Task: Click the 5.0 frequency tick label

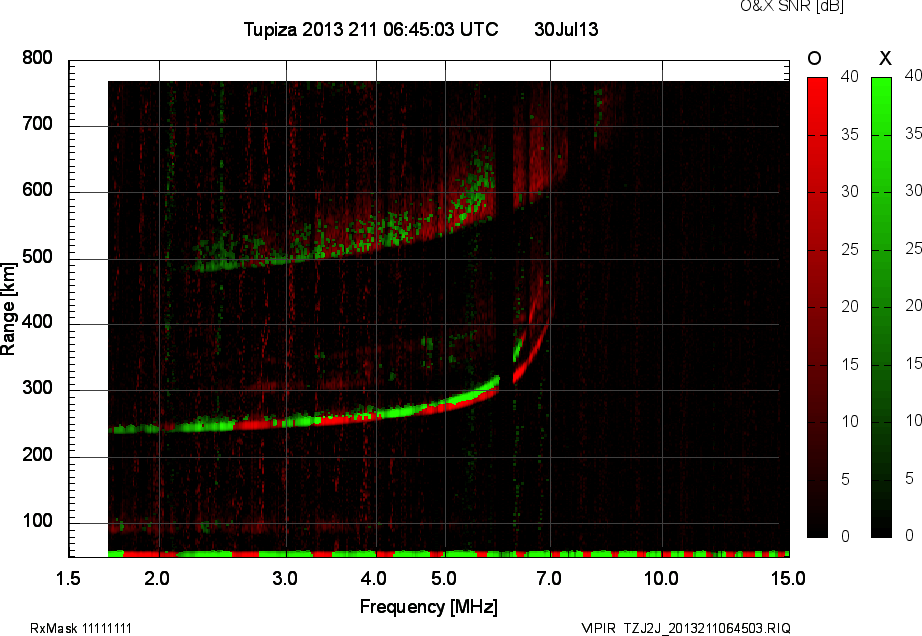Action: click(443, 578)
